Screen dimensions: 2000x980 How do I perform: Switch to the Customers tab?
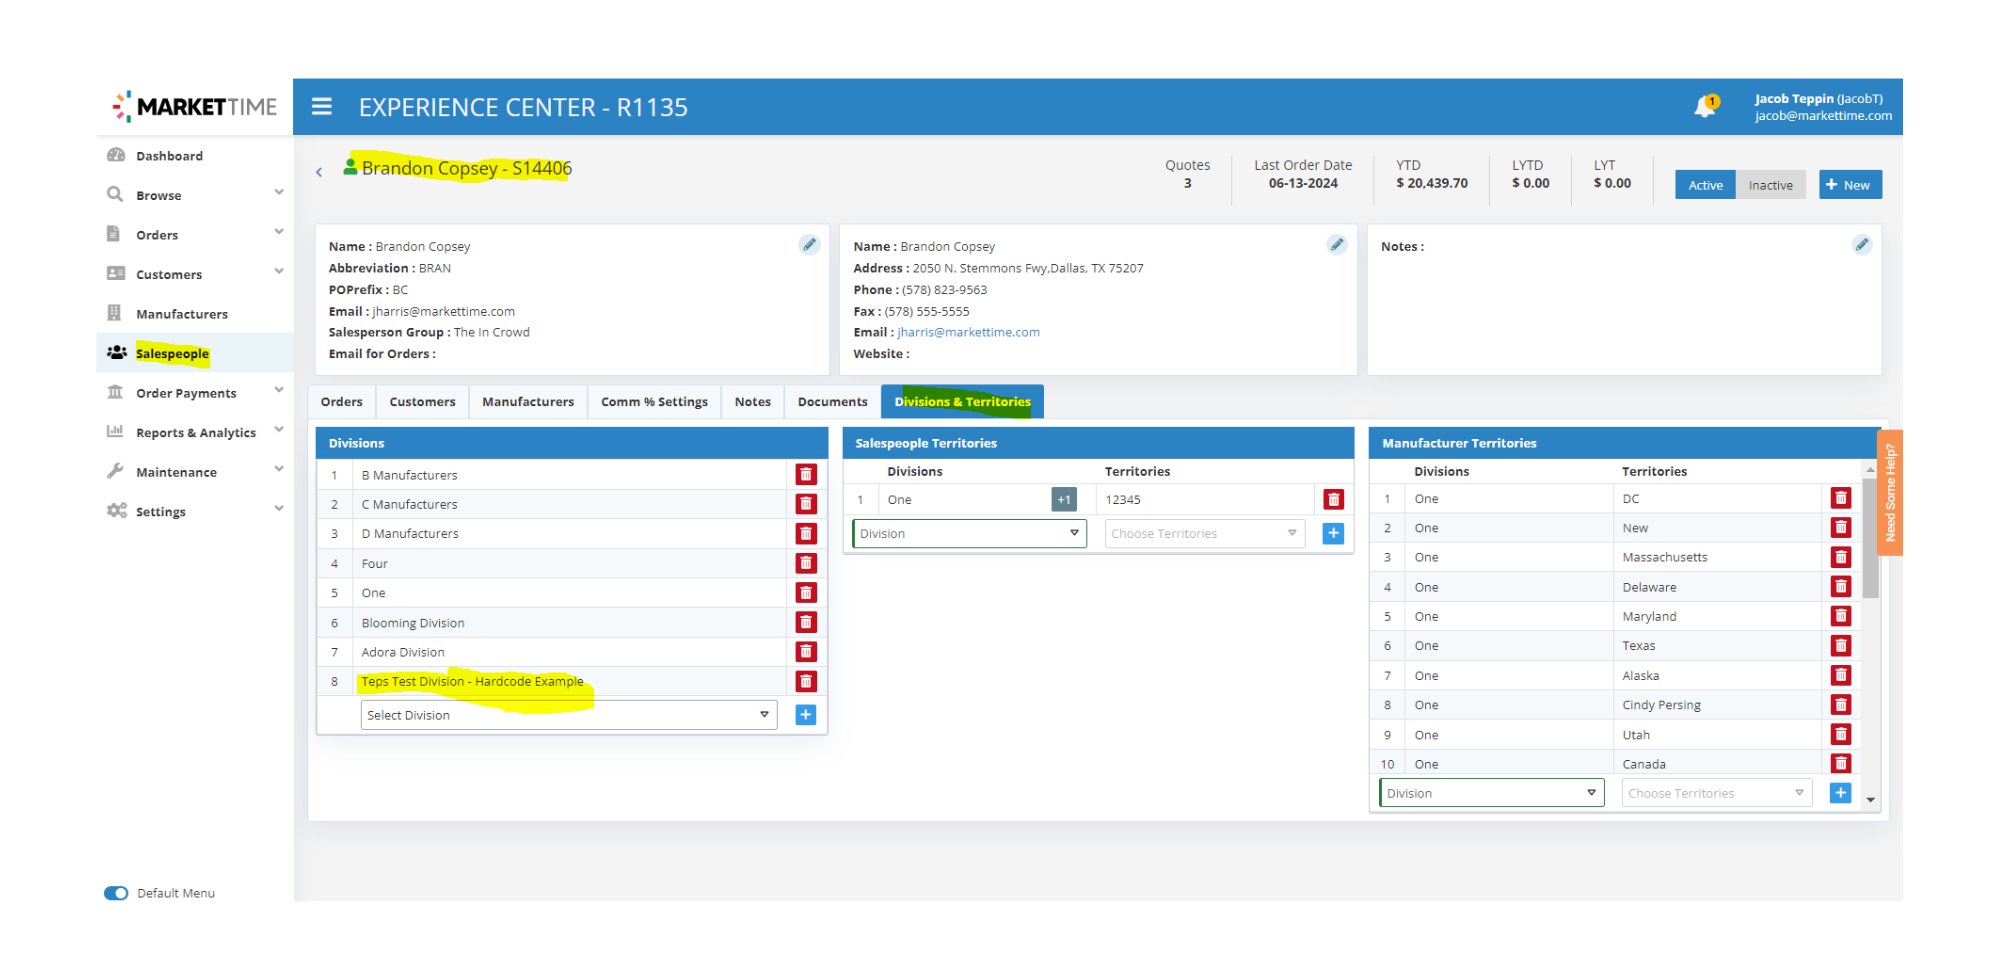click(422, 401)
